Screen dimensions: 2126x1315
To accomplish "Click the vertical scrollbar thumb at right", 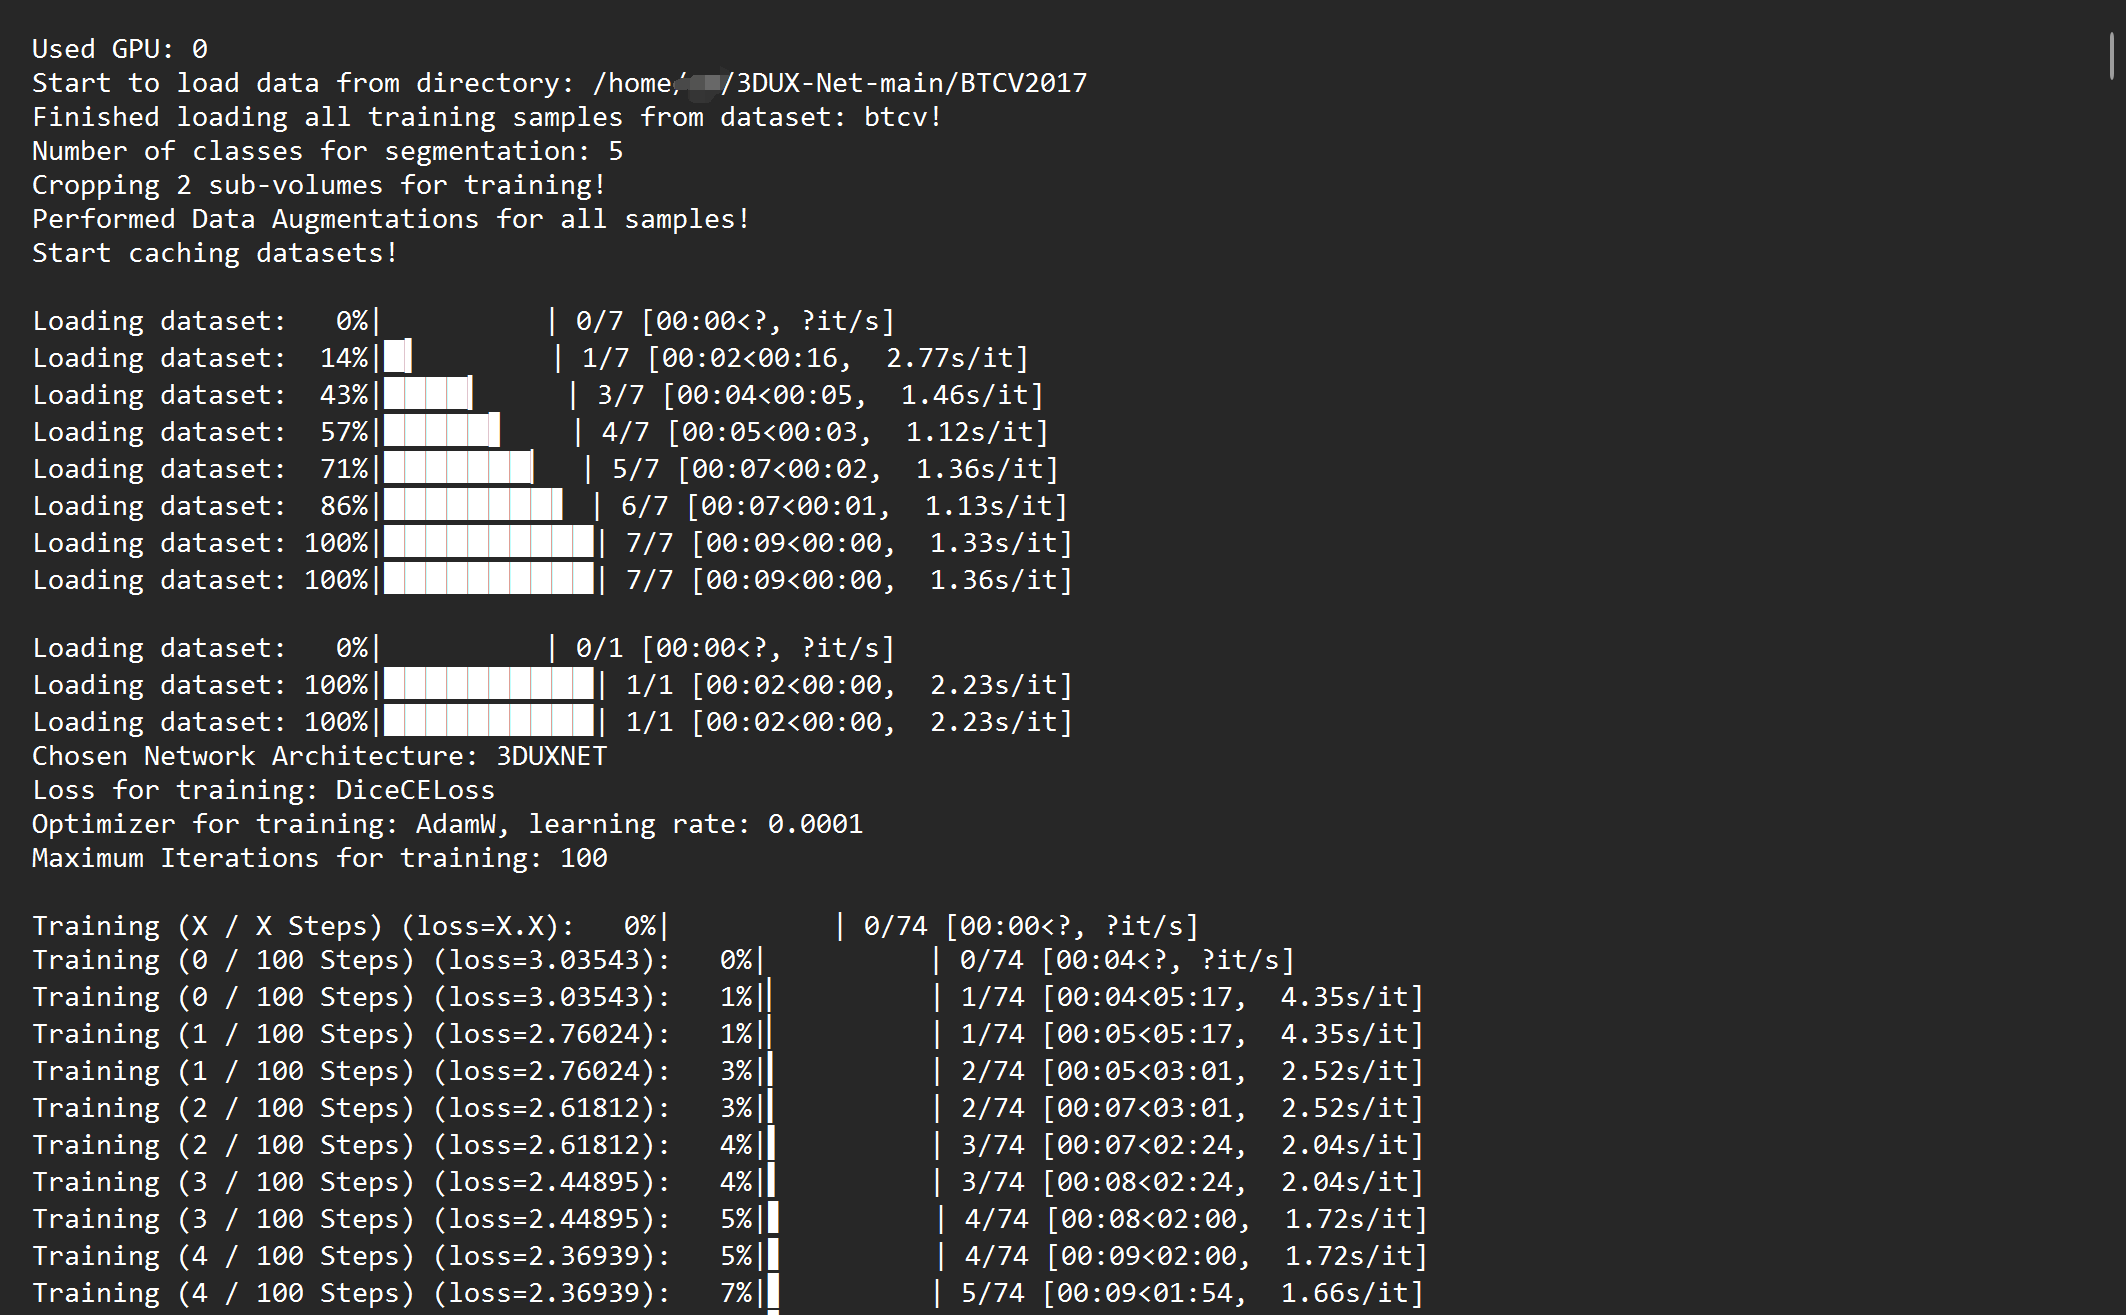I will point(2111,54).
